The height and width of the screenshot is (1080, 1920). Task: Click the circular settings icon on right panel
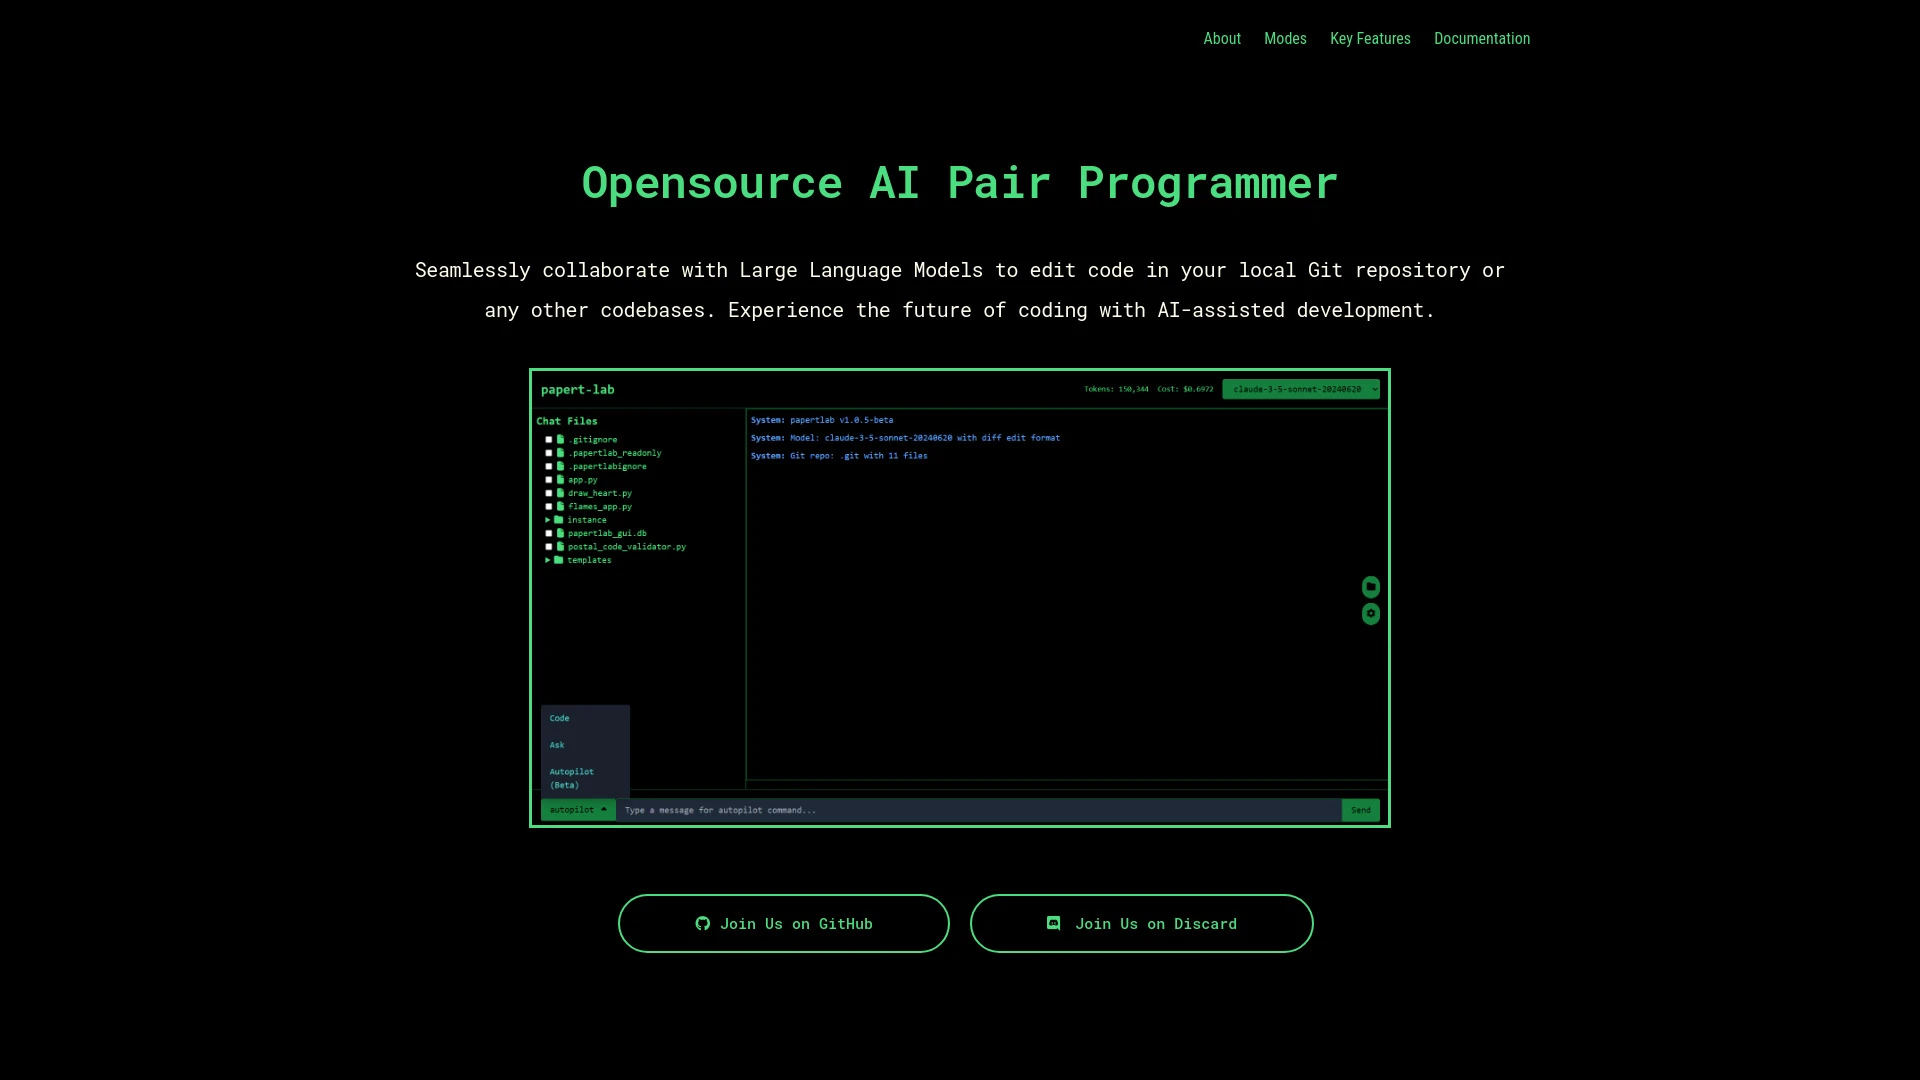click(1370, 613)
